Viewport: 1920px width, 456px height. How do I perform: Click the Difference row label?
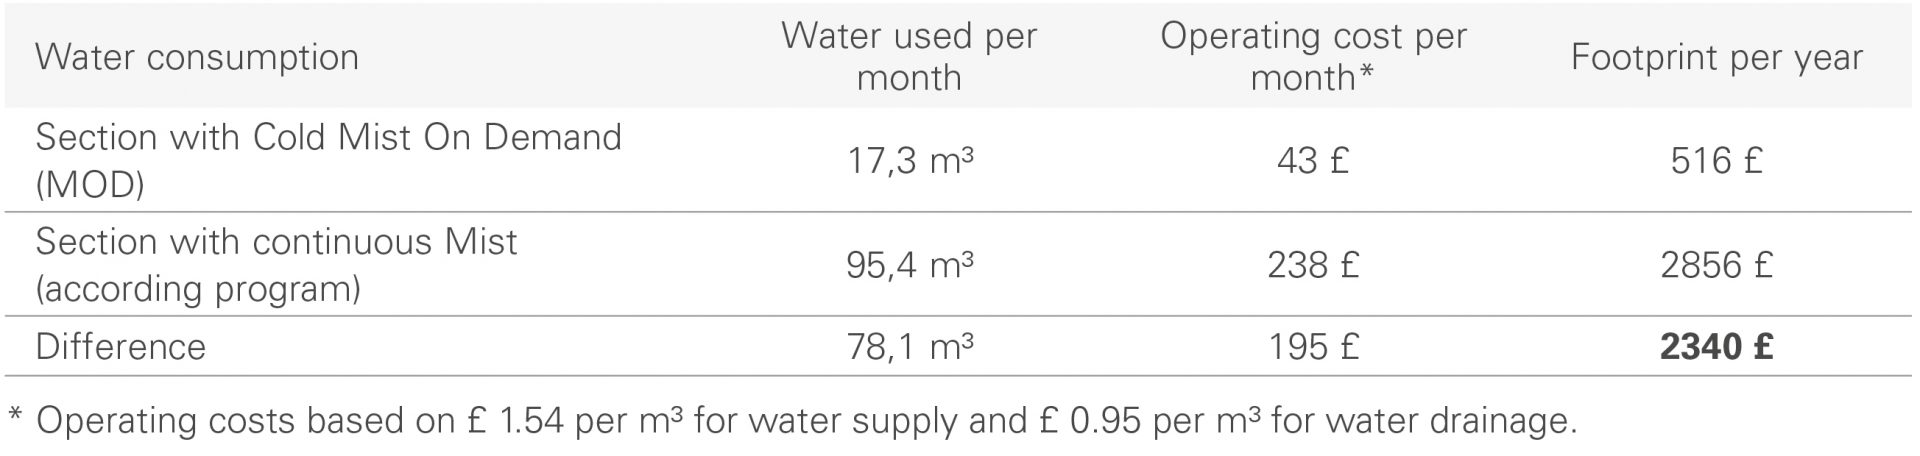click(x=120, y=347)
